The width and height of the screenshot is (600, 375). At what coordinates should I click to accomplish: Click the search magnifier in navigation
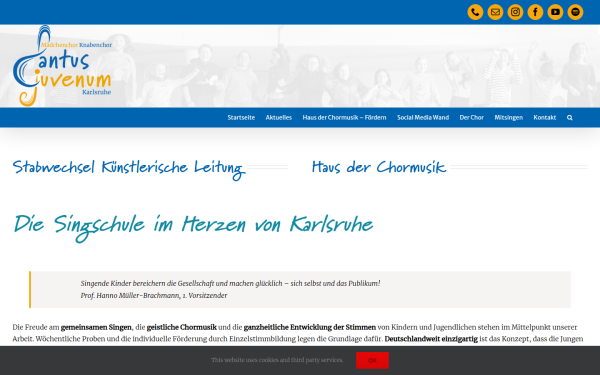(x=569, y=117)
